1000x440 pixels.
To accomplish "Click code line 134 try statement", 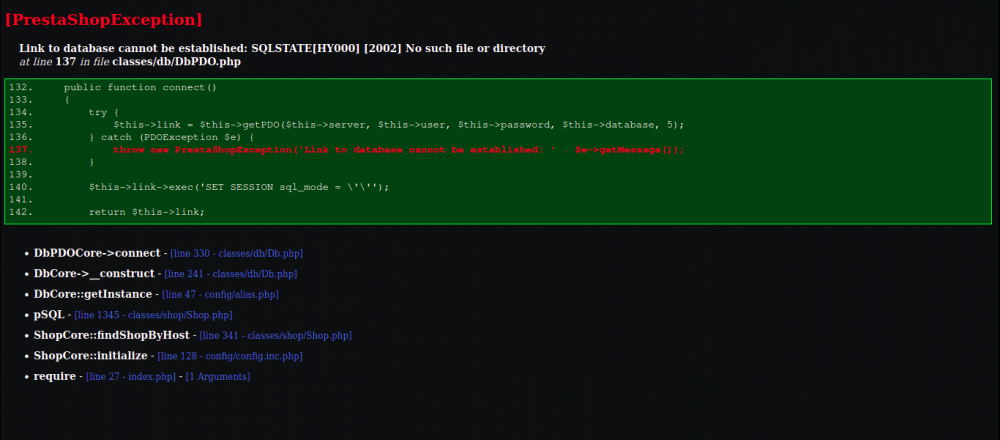I will pos(104,112).
